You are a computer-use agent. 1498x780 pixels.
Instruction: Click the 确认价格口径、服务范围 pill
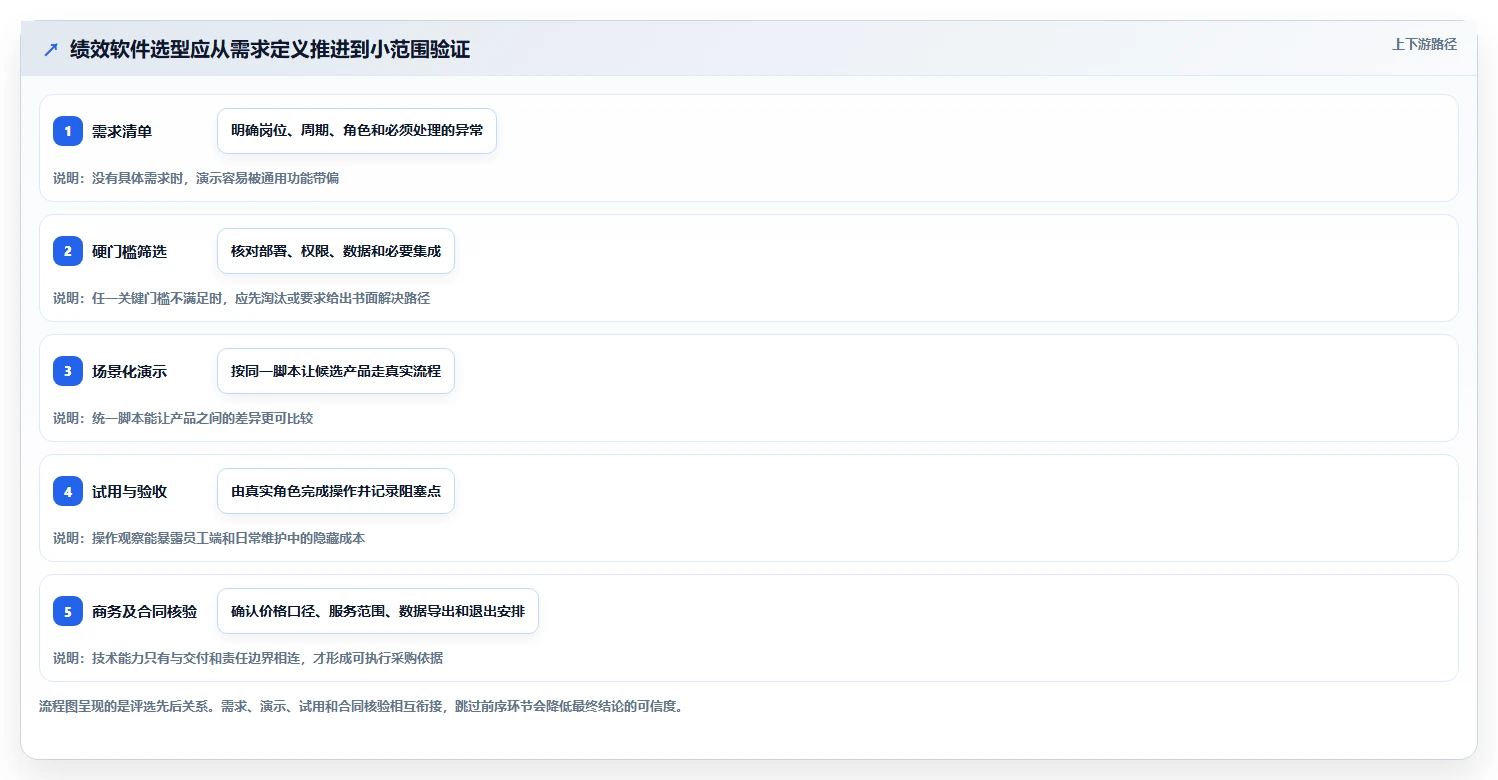point(378,611)
